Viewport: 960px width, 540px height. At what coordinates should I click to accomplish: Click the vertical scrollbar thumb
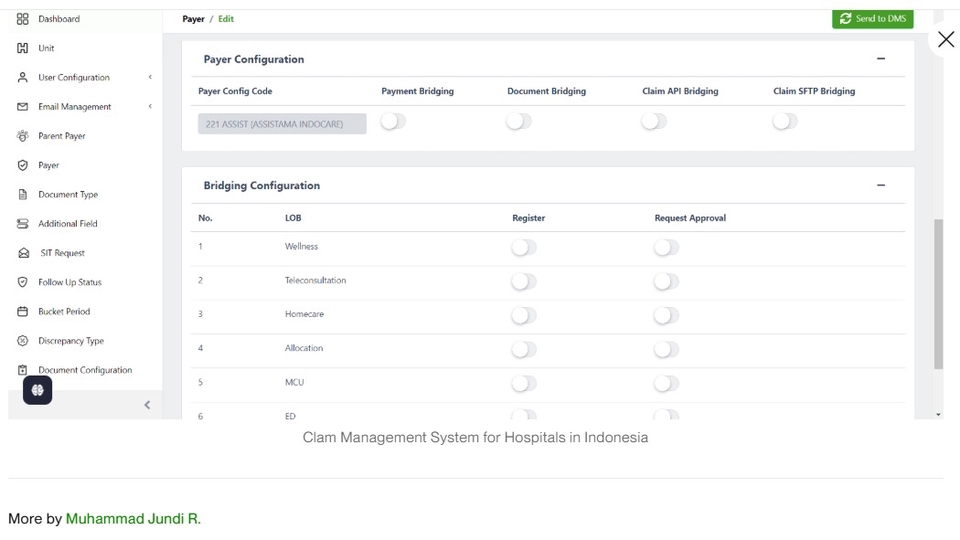point(939,294)
